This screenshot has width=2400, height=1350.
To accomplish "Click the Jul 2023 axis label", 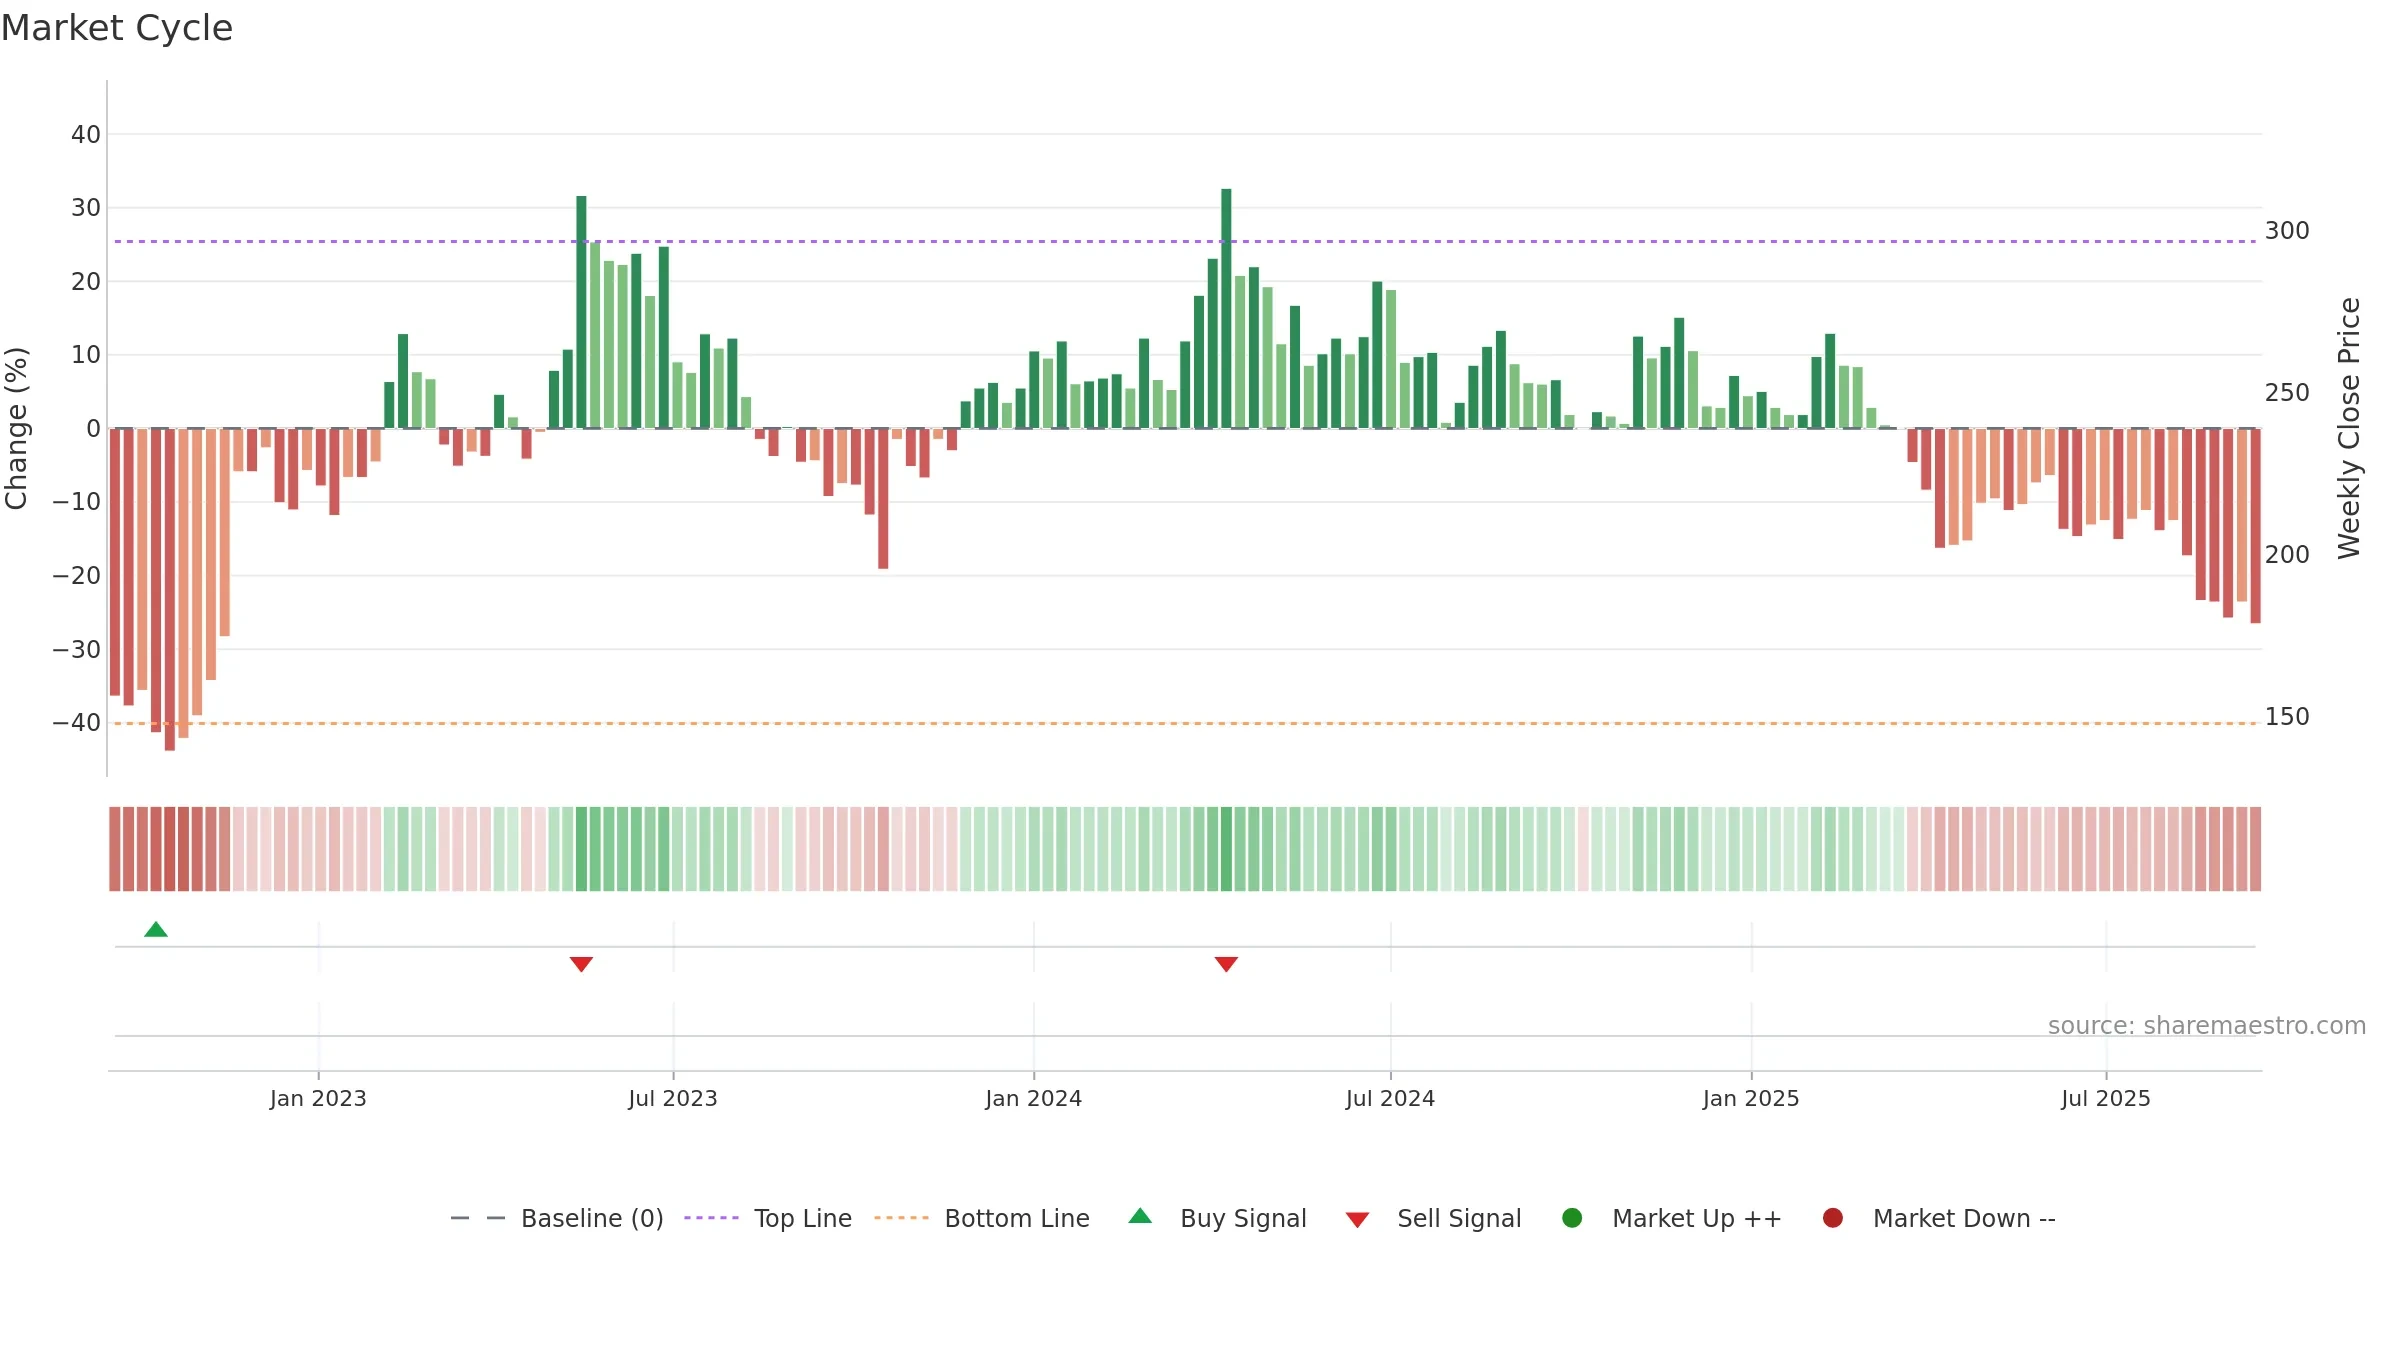I will coord(673,1098).
